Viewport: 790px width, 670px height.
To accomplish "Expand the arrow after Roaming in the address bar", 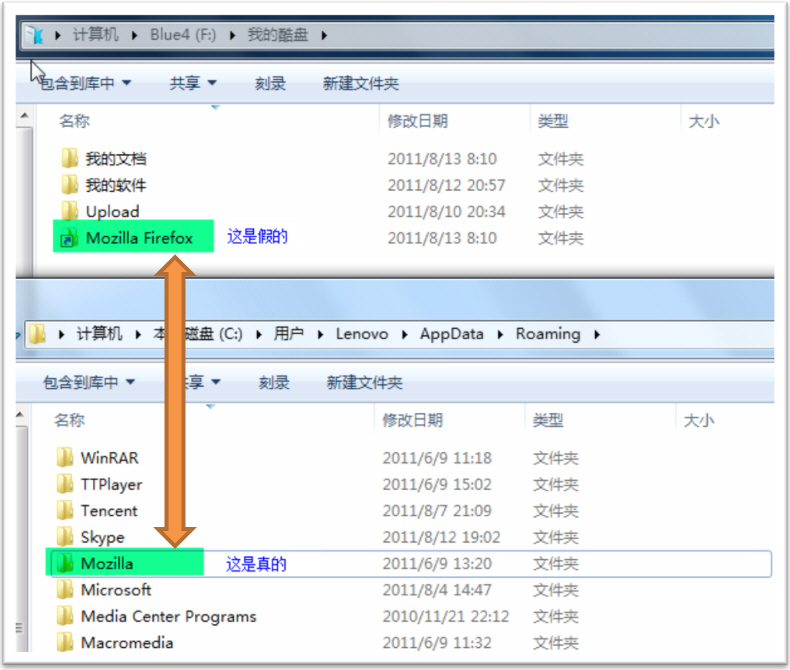I will coord(597,334).
